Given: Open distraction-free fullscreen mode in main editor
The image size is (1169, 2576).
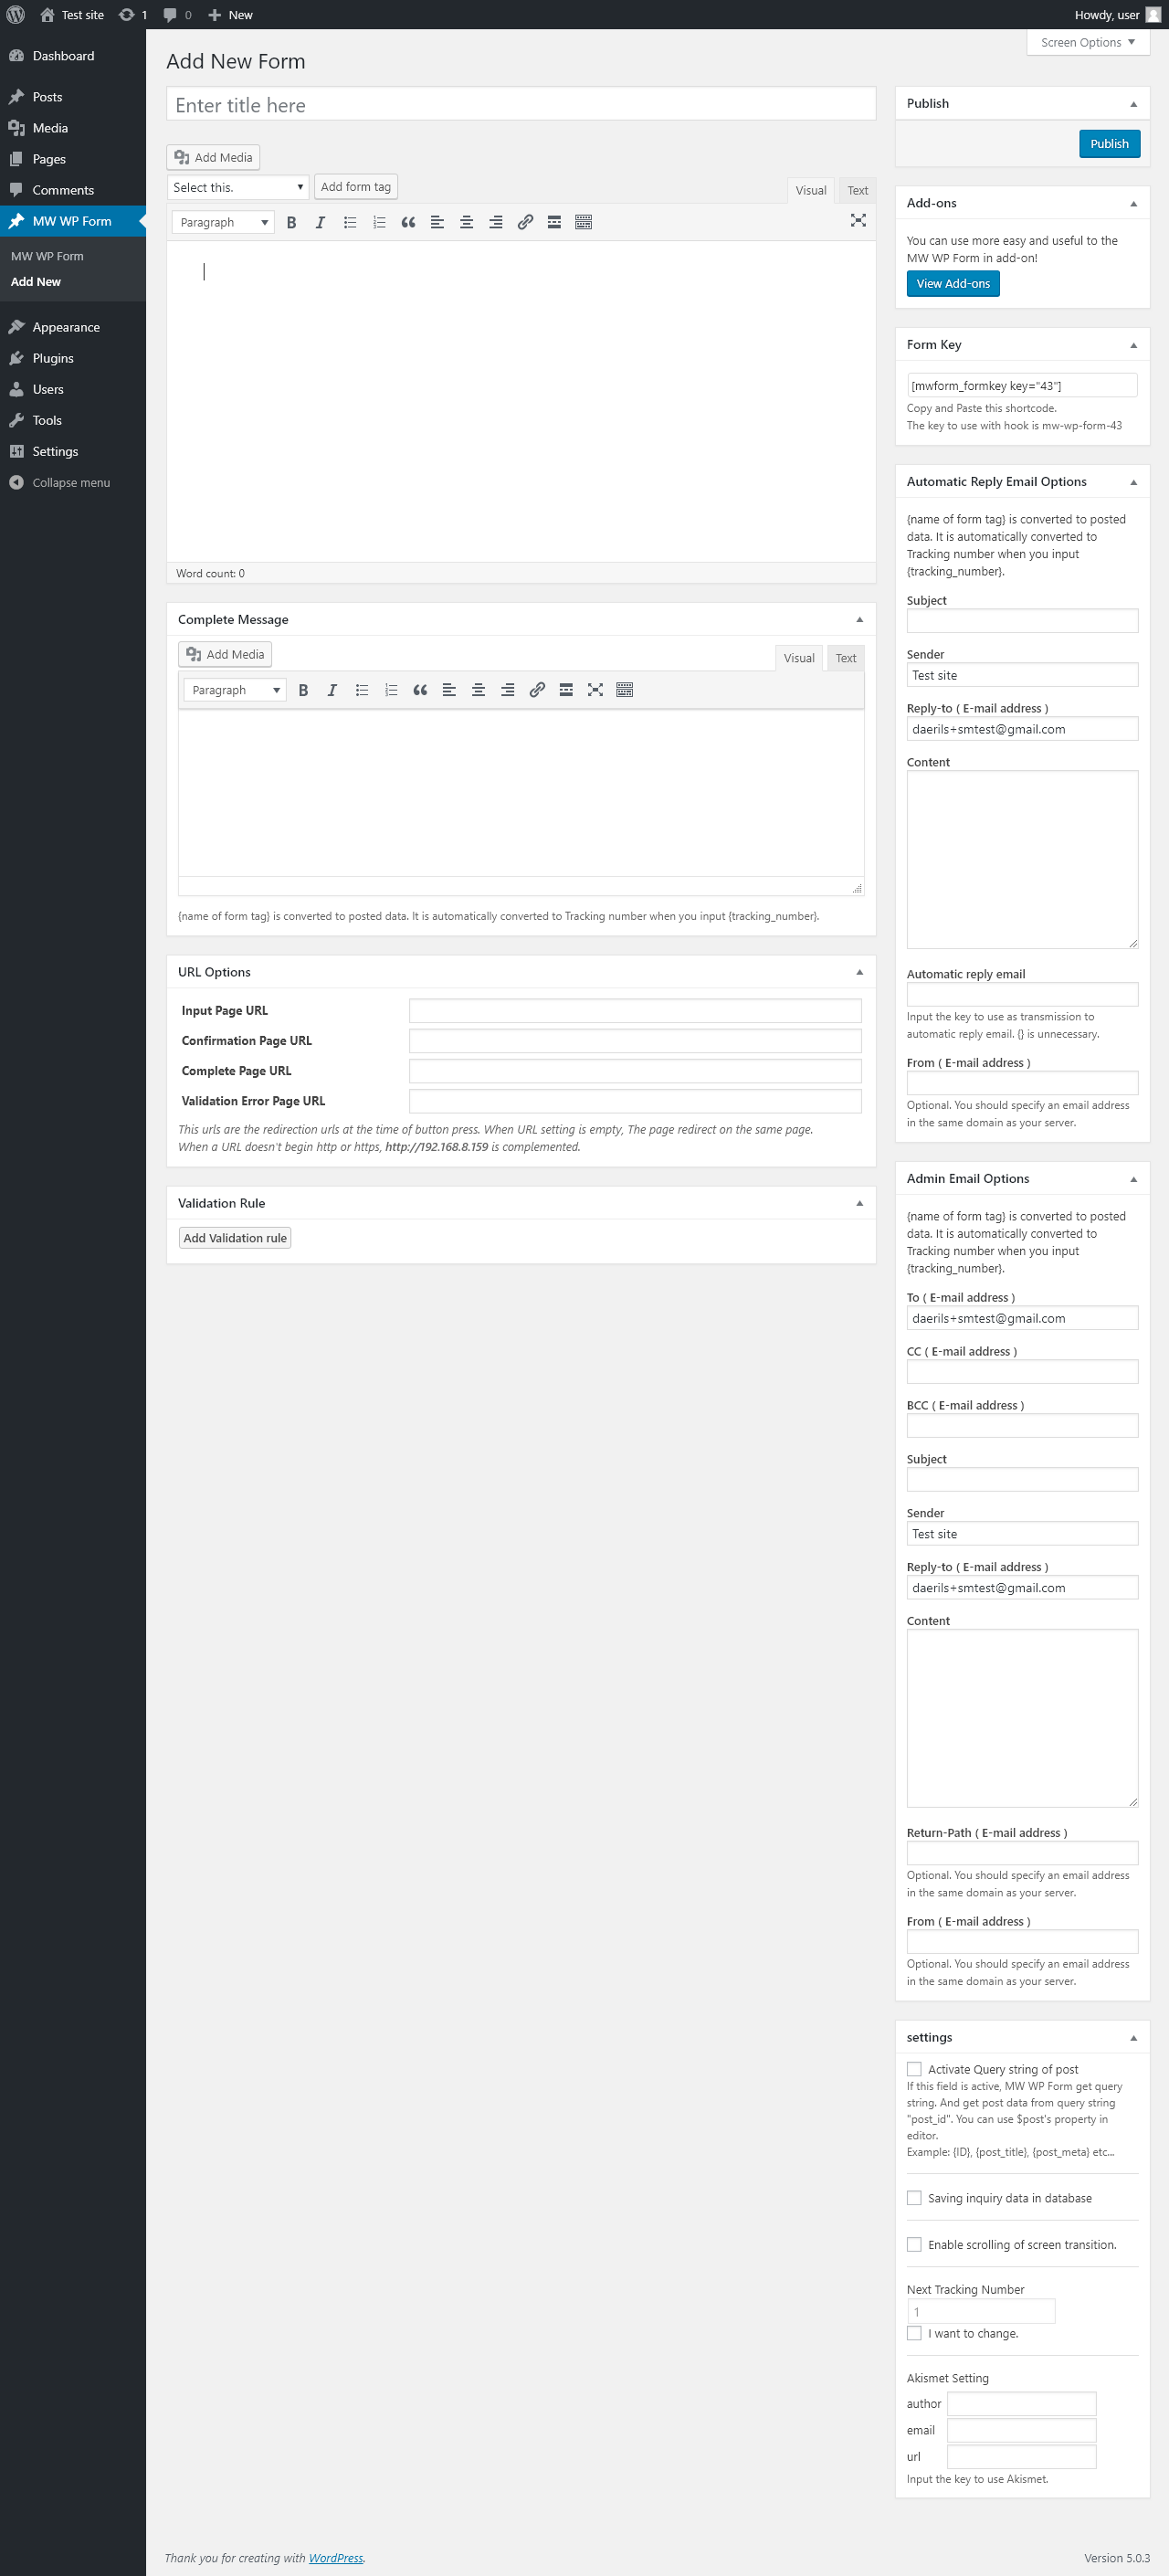Looking at the screenshot, I should [858, 220].
